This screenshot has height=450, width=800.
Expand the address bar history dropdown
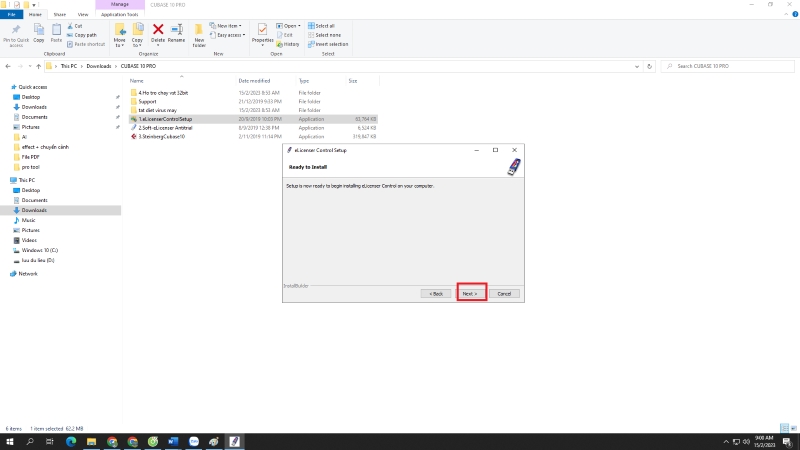pos(637,66)
